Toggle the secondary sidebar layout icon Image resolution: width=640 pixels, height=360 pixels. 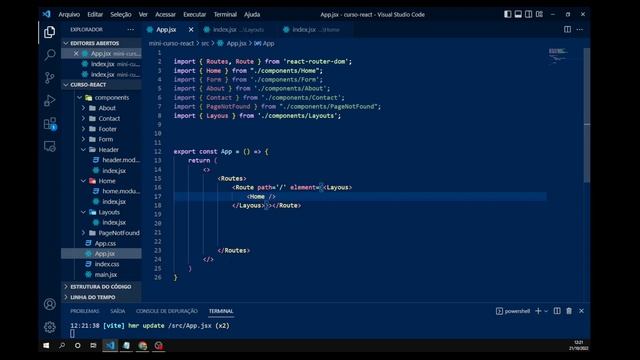tap(529, 14)
